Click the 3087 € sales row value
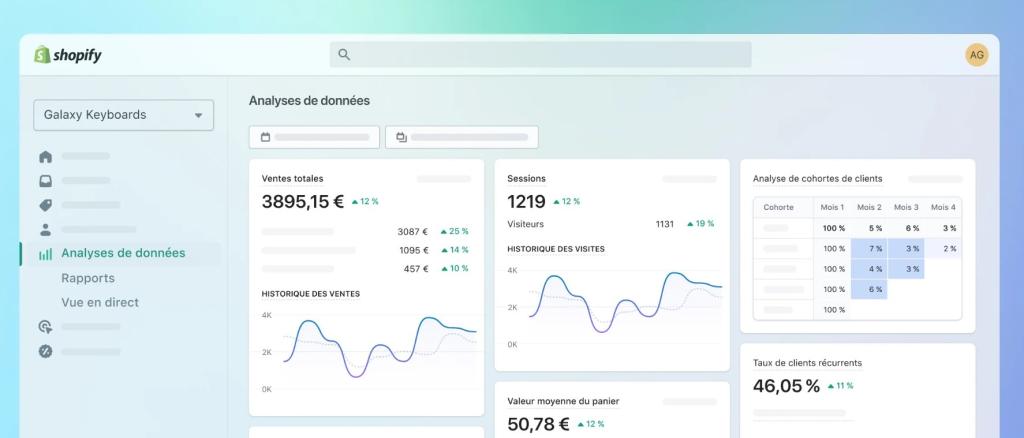Image resolution: width=1024 pixels, height=438 pixels. point(413,231)
